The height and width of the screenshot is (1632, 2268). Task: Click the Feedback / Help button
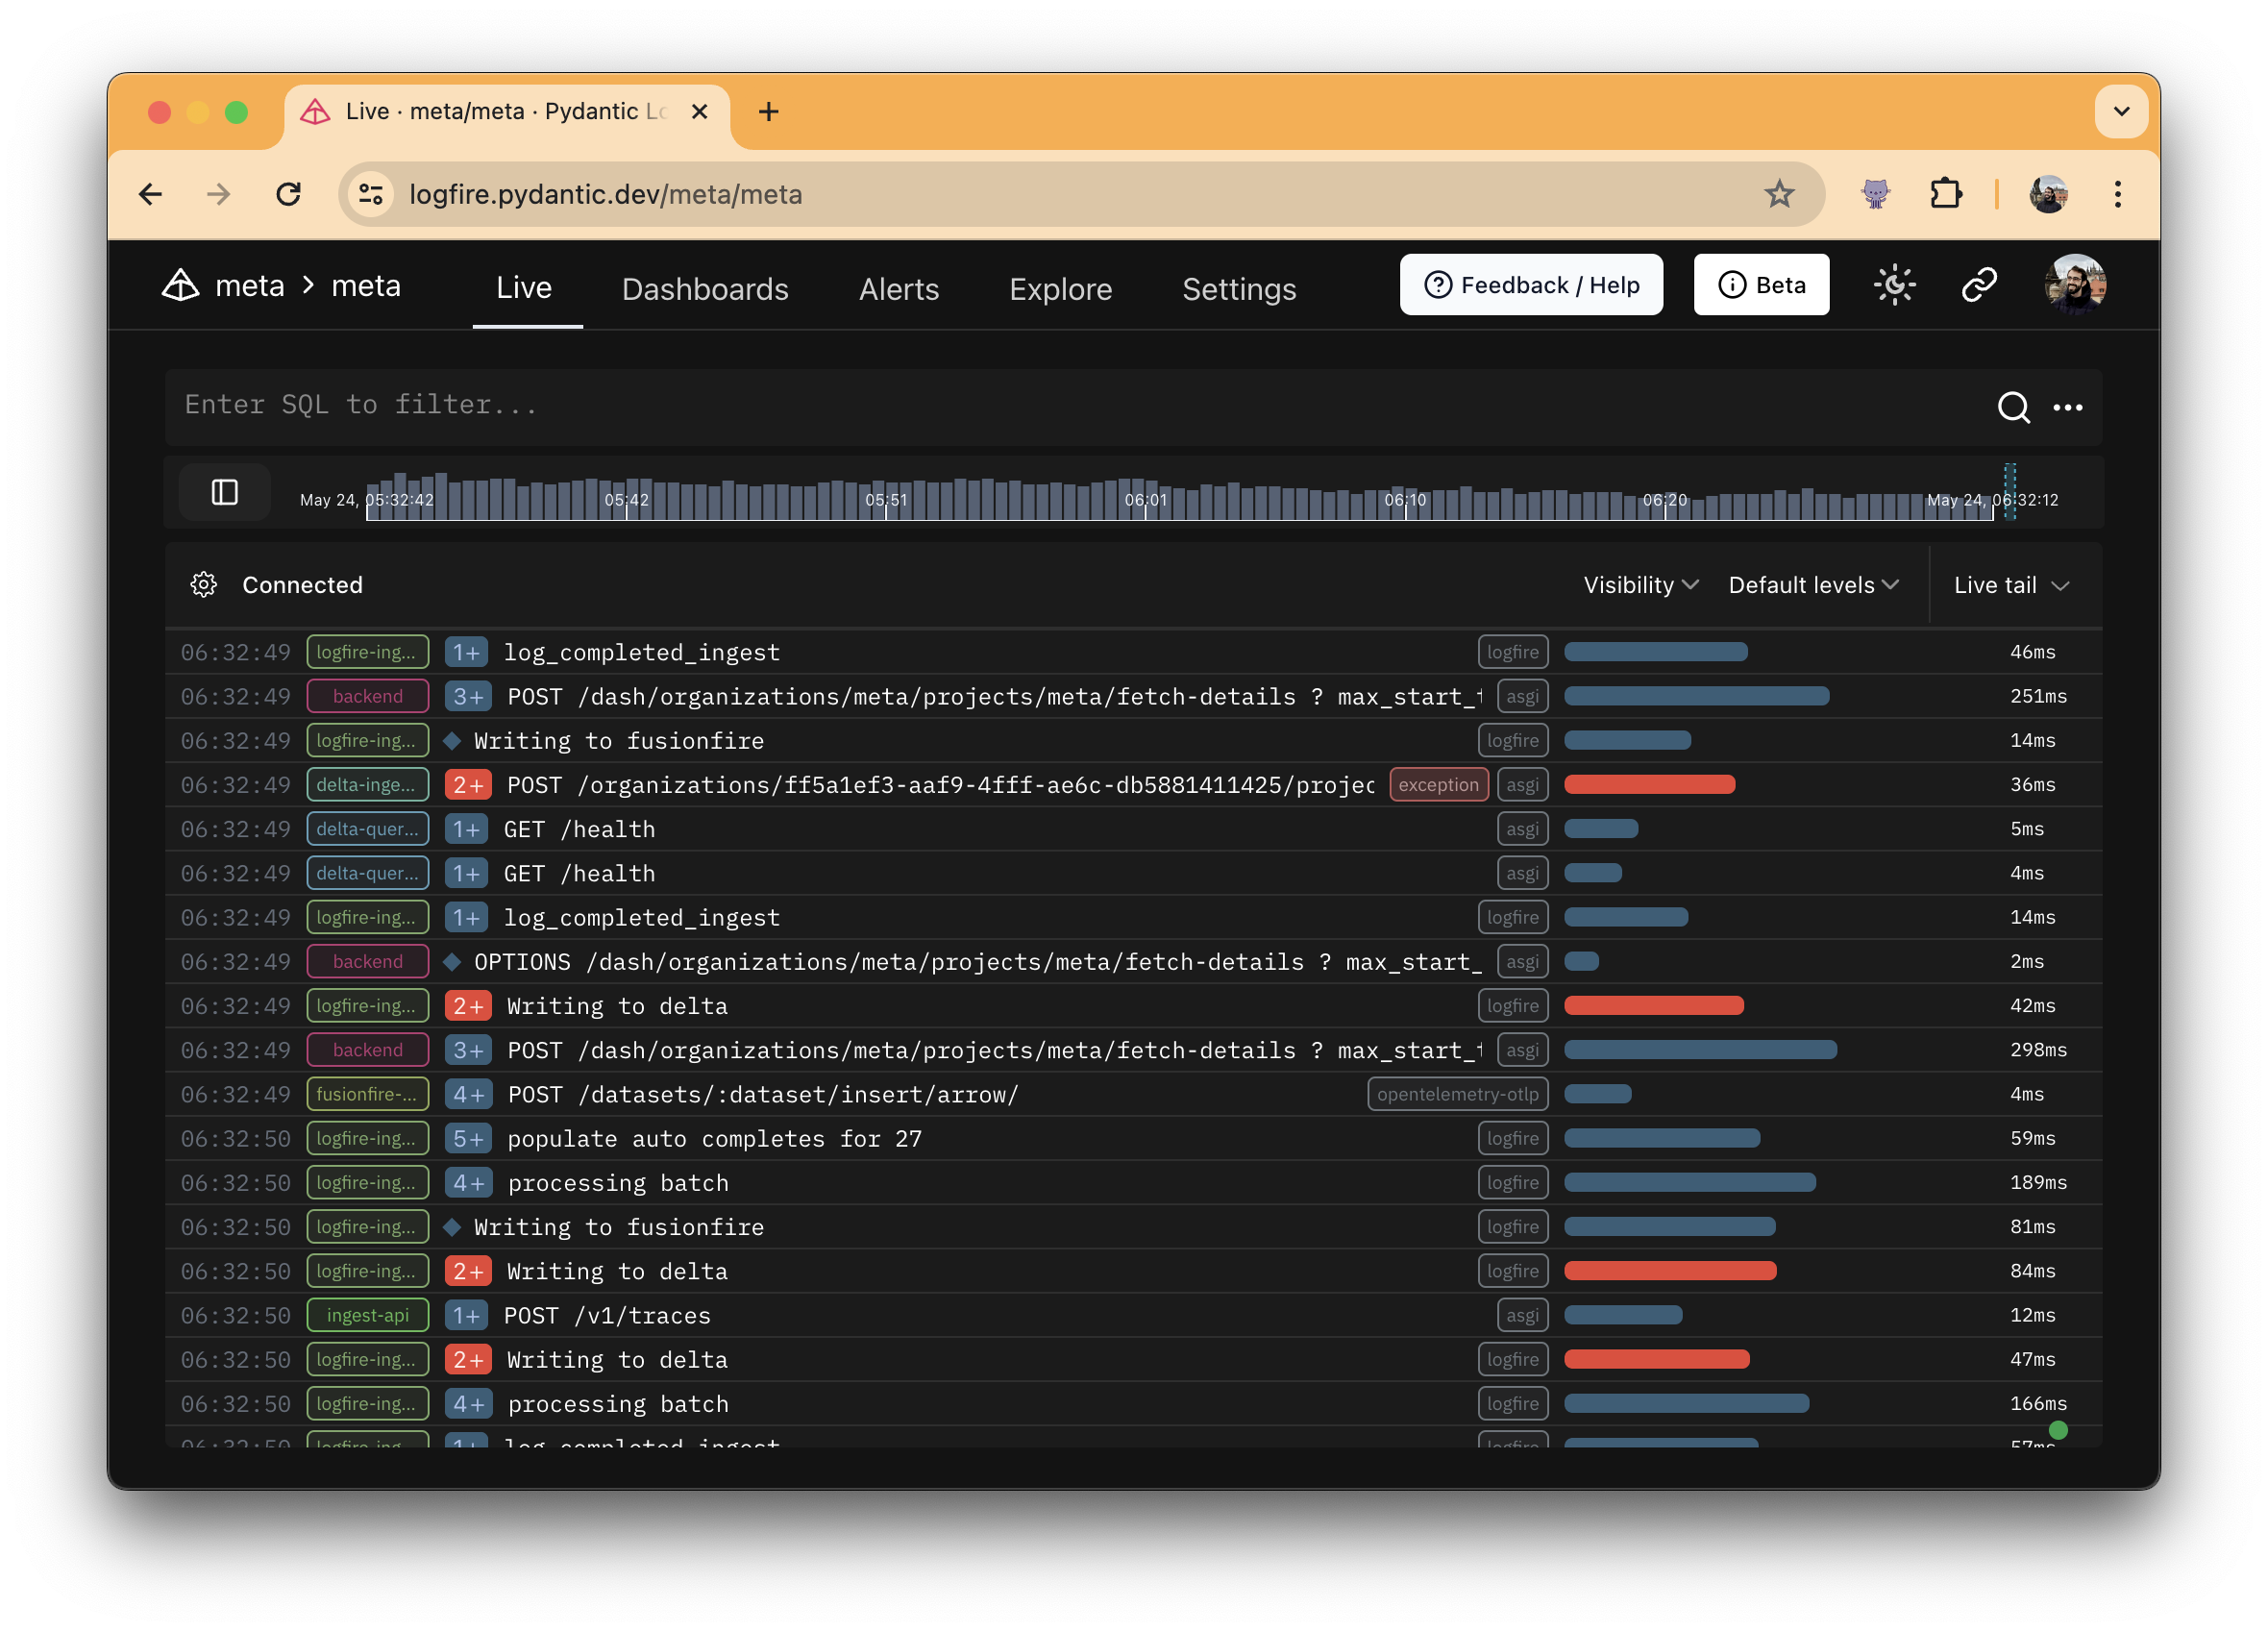coord(1530,285)
